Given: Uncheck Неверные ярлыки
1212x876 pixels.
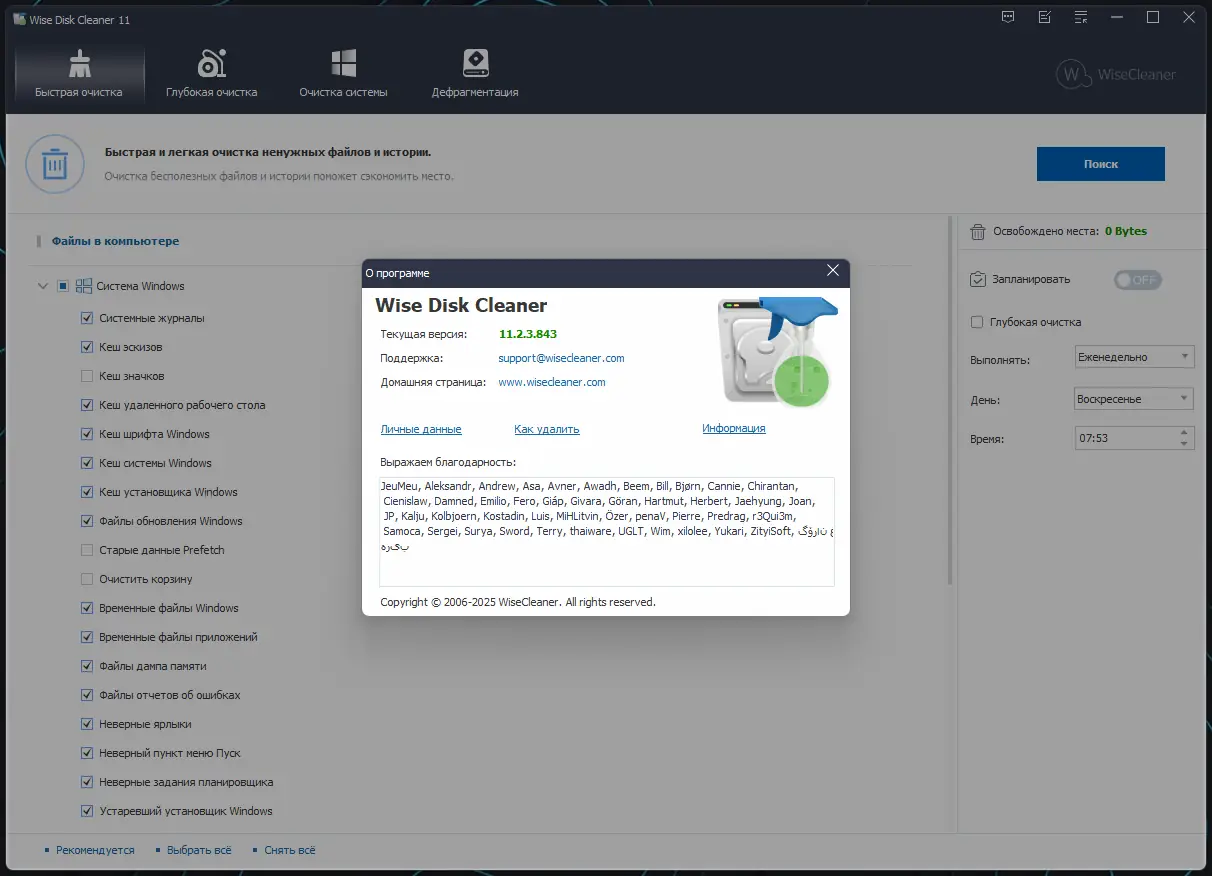Looking at the screenshot, I should (87, 724).
